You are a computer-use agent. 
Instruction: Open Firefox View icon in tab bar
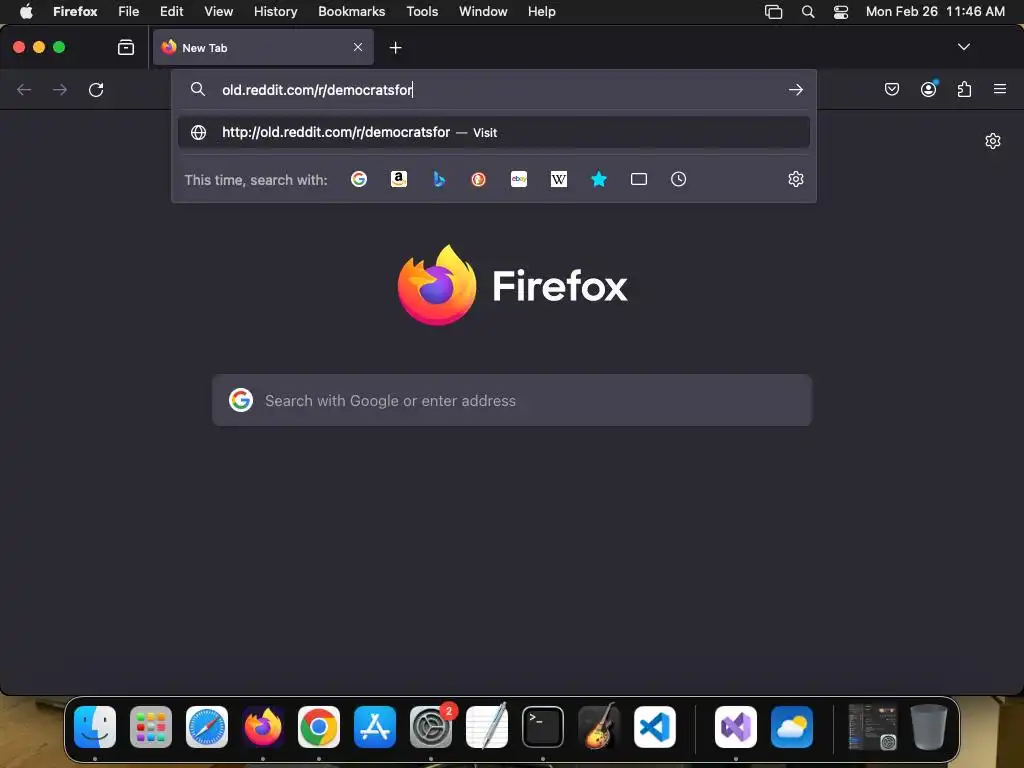(x=125, y=47)
